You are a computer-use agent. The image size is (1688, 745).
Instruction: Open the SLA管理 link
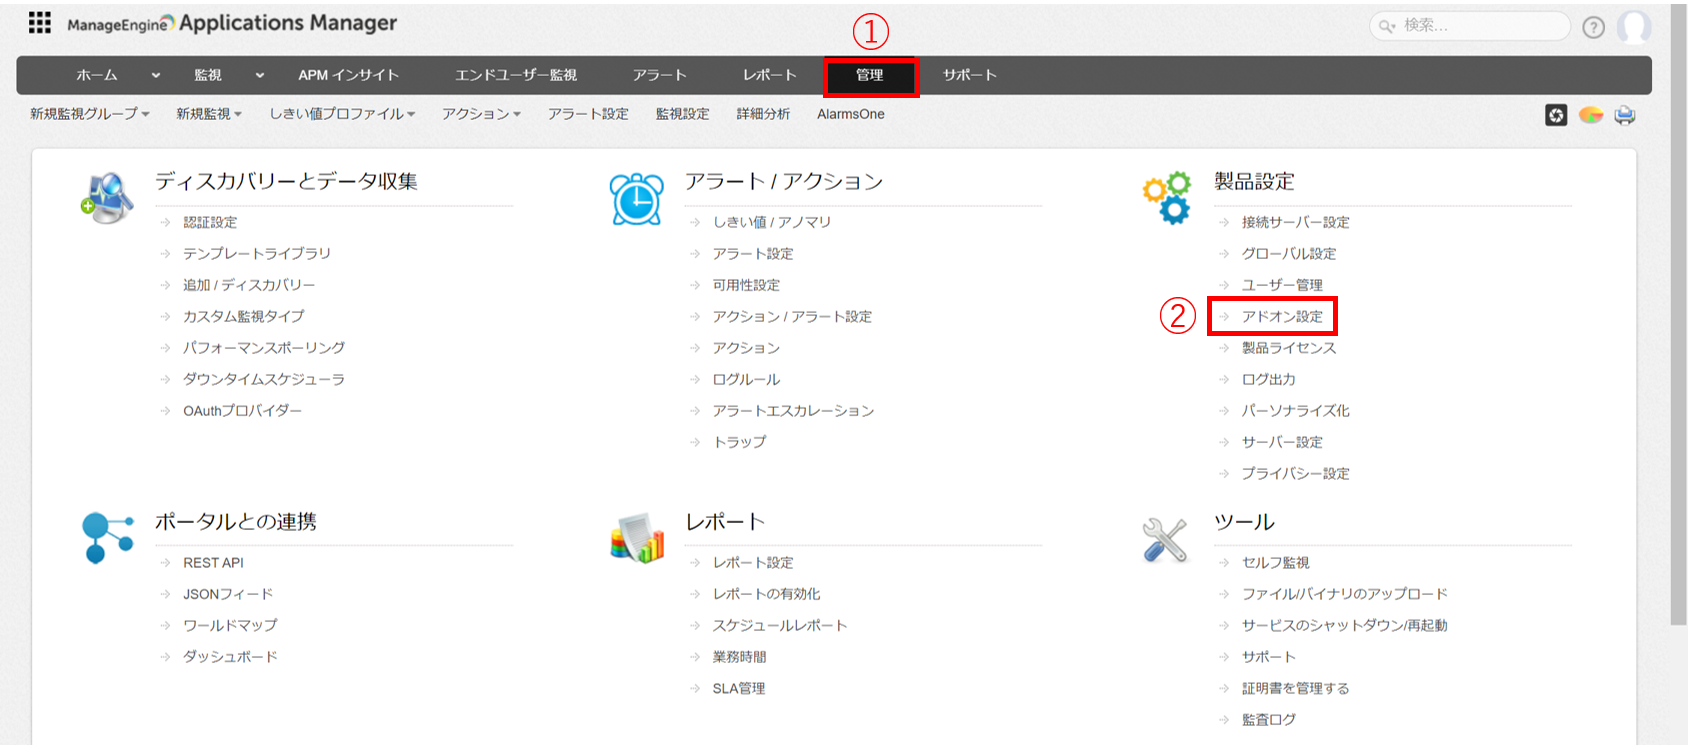(x=739, y=688)
